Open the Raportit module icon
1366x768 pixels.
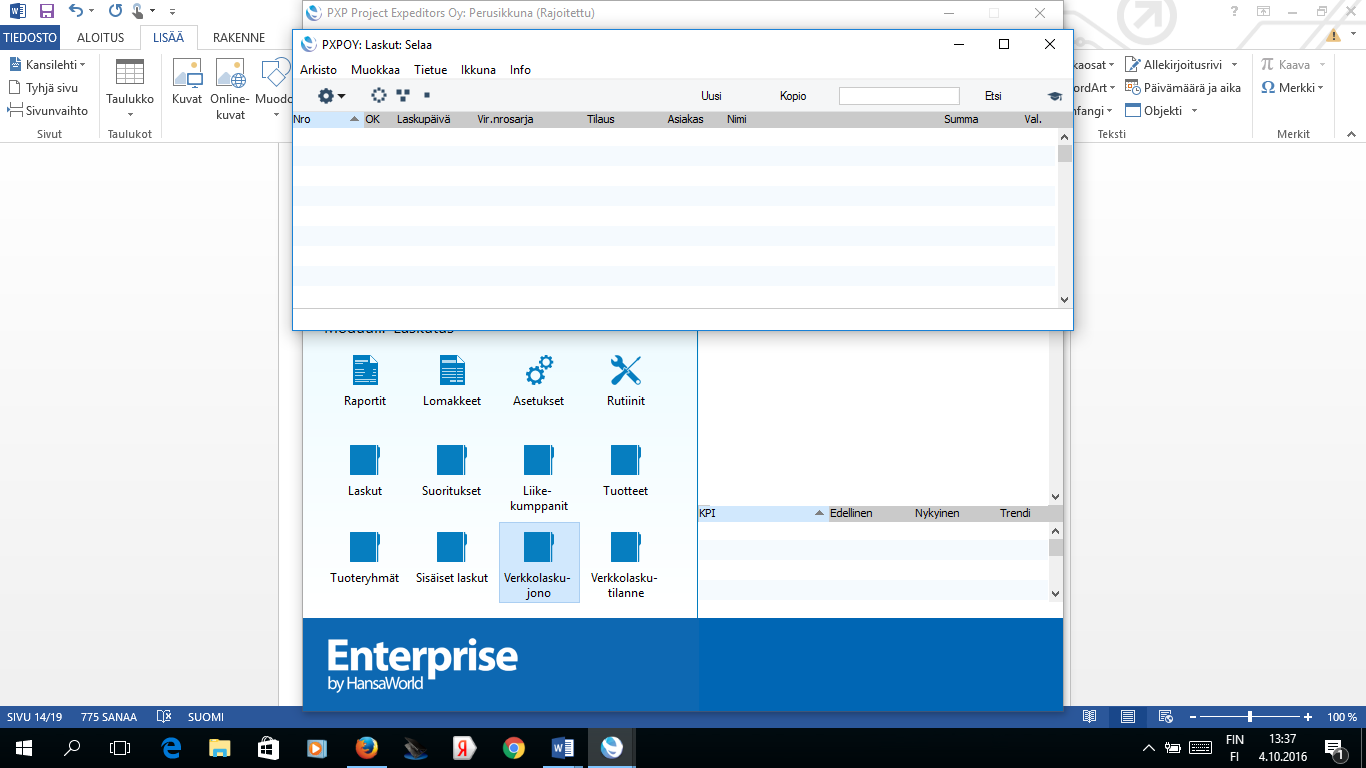pos(365,372)
